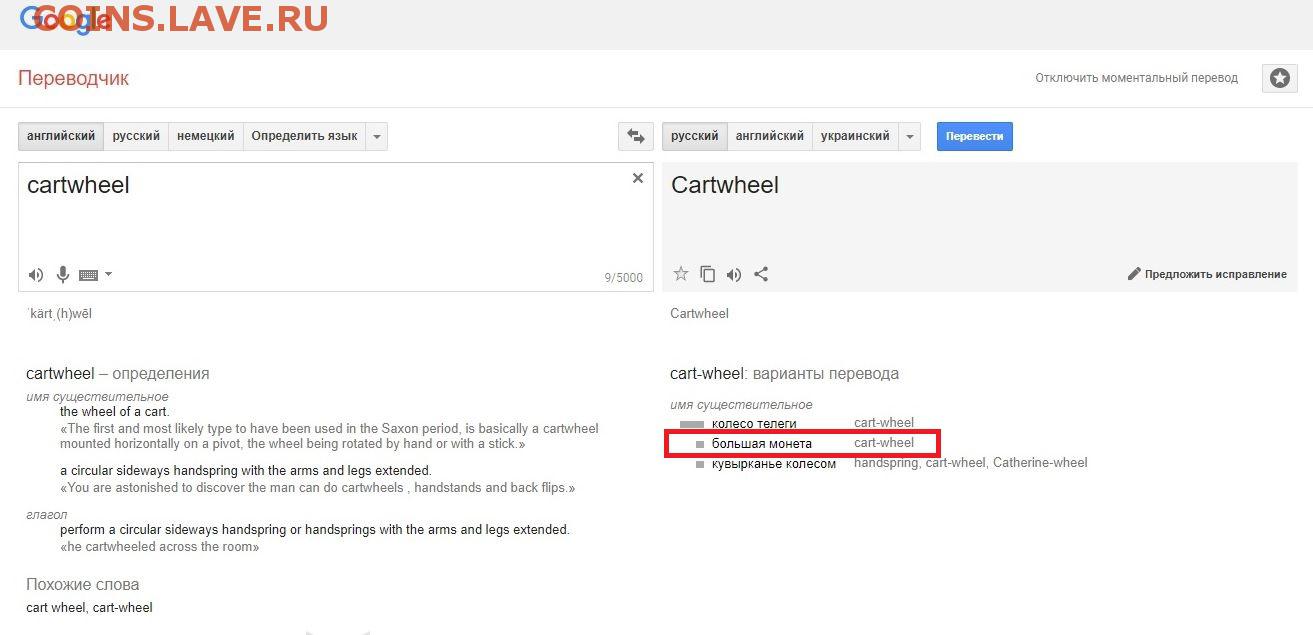Click the кувырканье колесом translation variant
The width and height of the screenshot is (1313, 635).
(774, 463)
